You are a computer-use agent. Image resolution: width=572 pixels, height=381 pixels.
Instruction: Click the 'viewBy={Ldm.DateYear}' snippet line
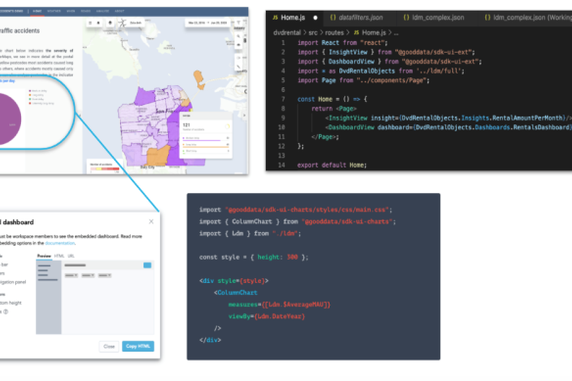[266, 316]
